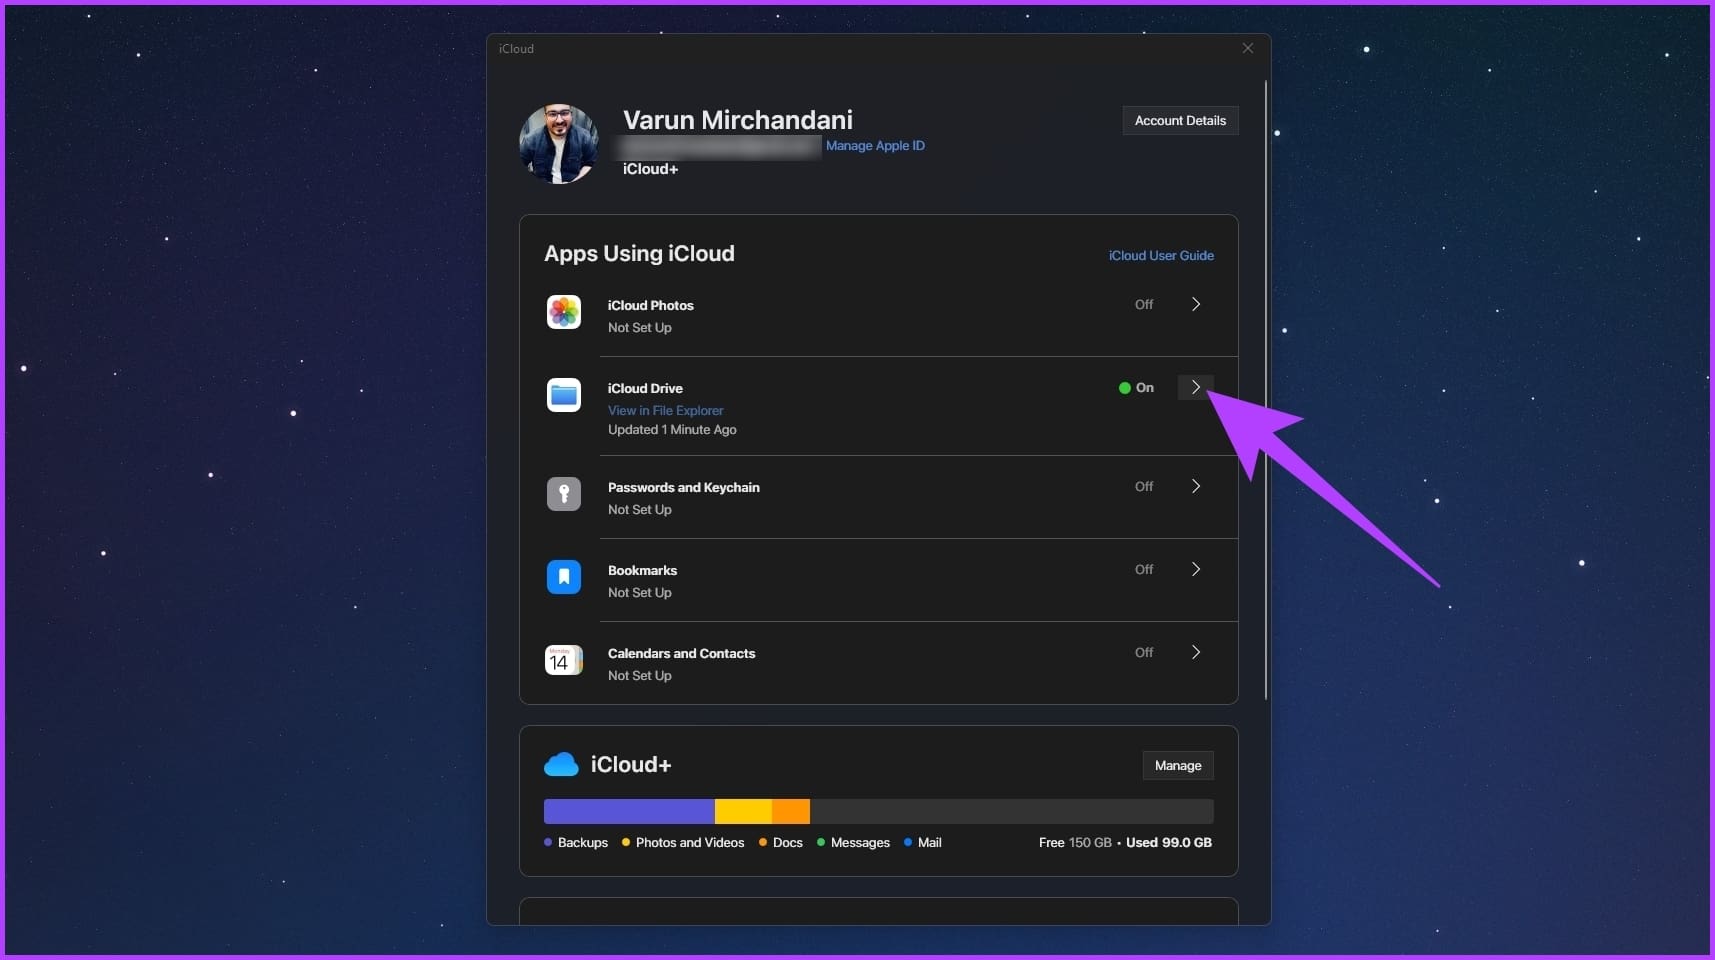Click the iCloud+ plan label under the name
The image size is (1715, 960).
pos(650,169)
